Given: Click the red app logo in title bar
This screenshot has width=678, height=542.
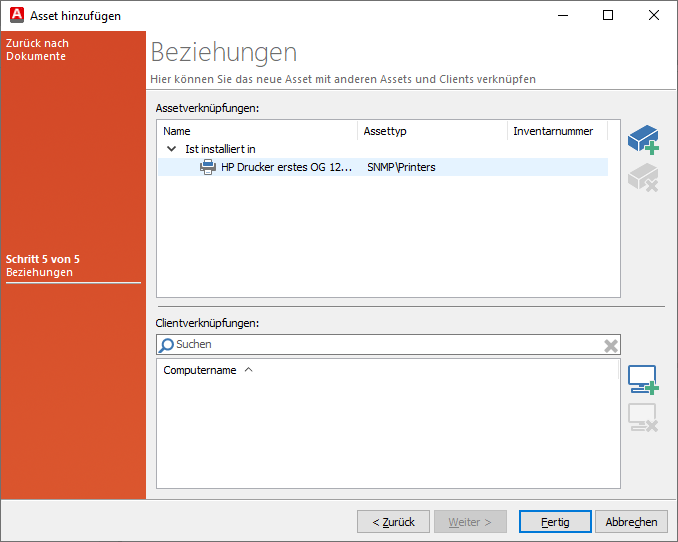Looking at the screenshot, I should click(x=15, y=15).
